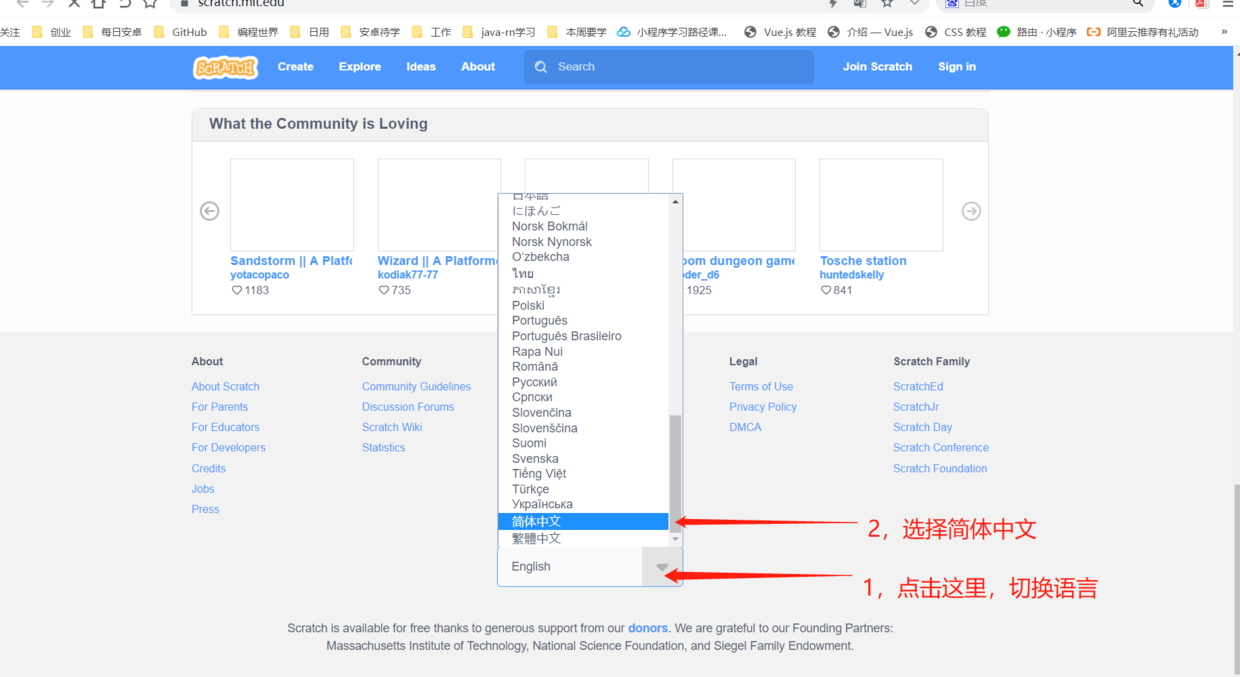Open the Sandstorm project thumbnail

[292, 205]
